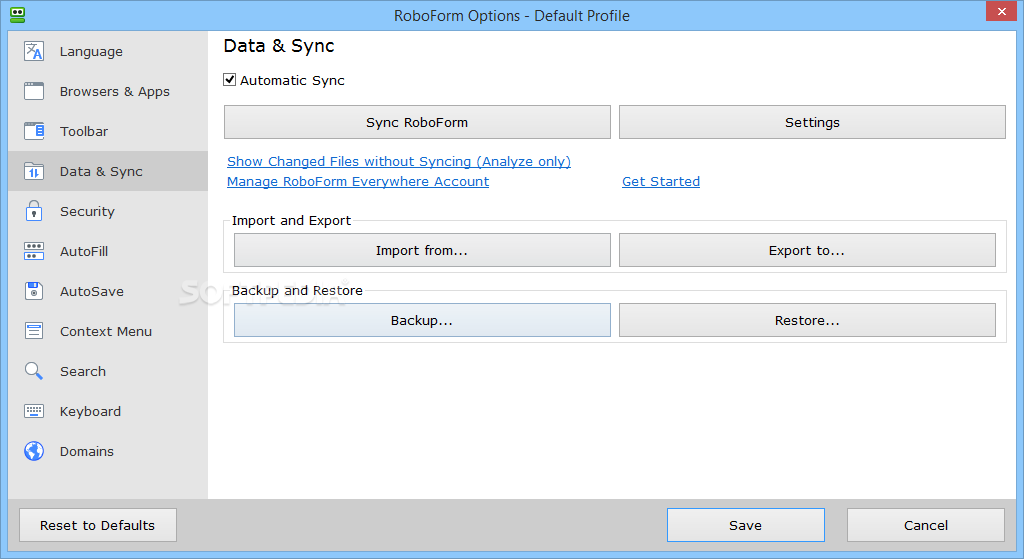Viewport: 1024px width, 559px height.
Task: Open the sync Settings button
Action: [x=812, y=122]
